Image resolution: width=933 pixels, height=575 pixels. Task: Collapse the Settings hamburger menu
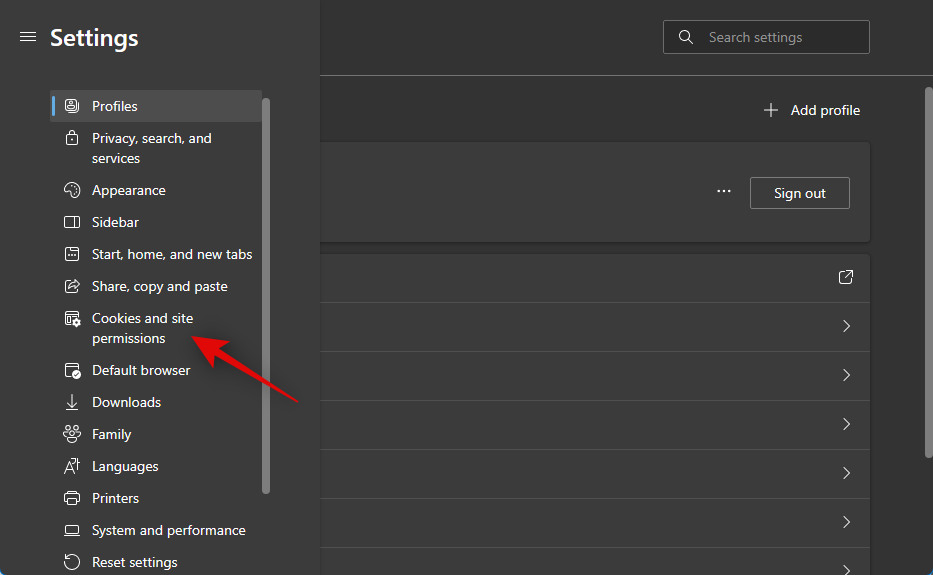click(28, 37)
